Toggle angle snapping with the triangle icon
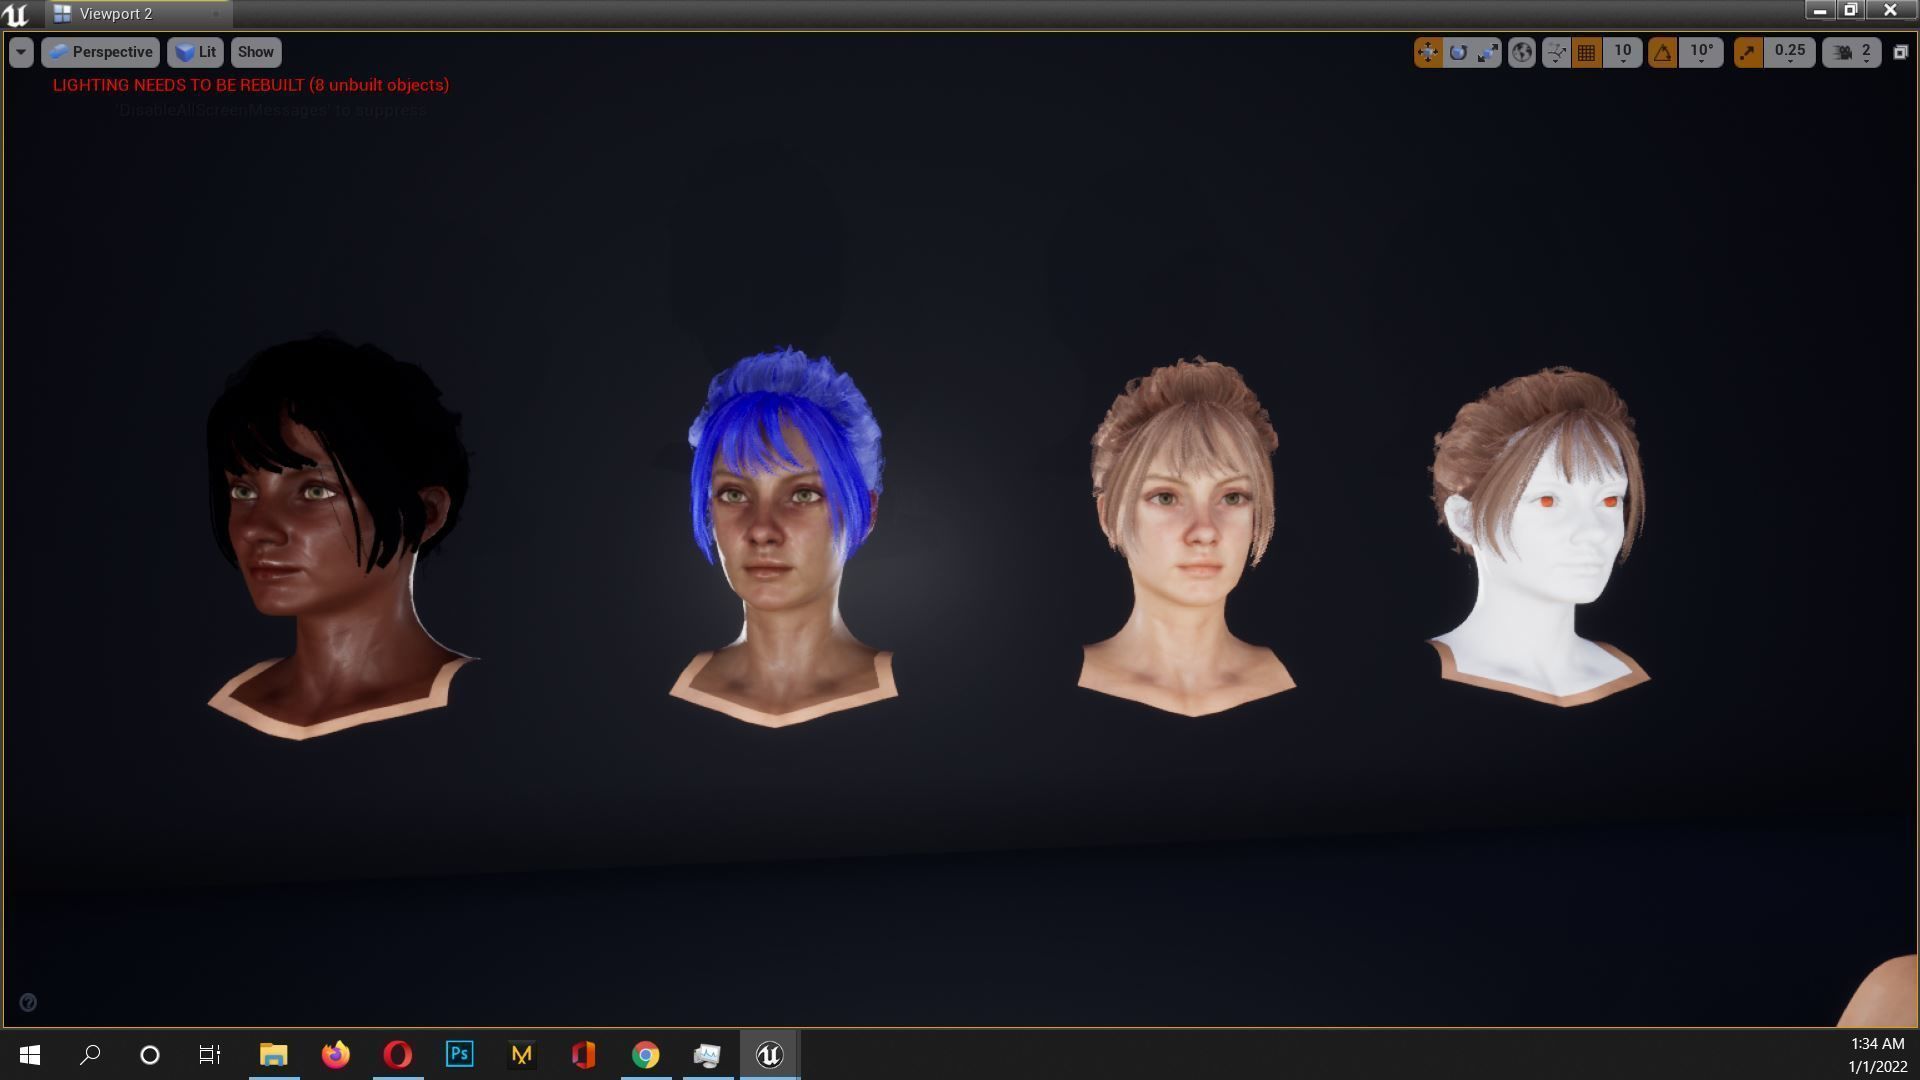The width and height of the screenshot is (1920, 1080). click(1662, 52)
